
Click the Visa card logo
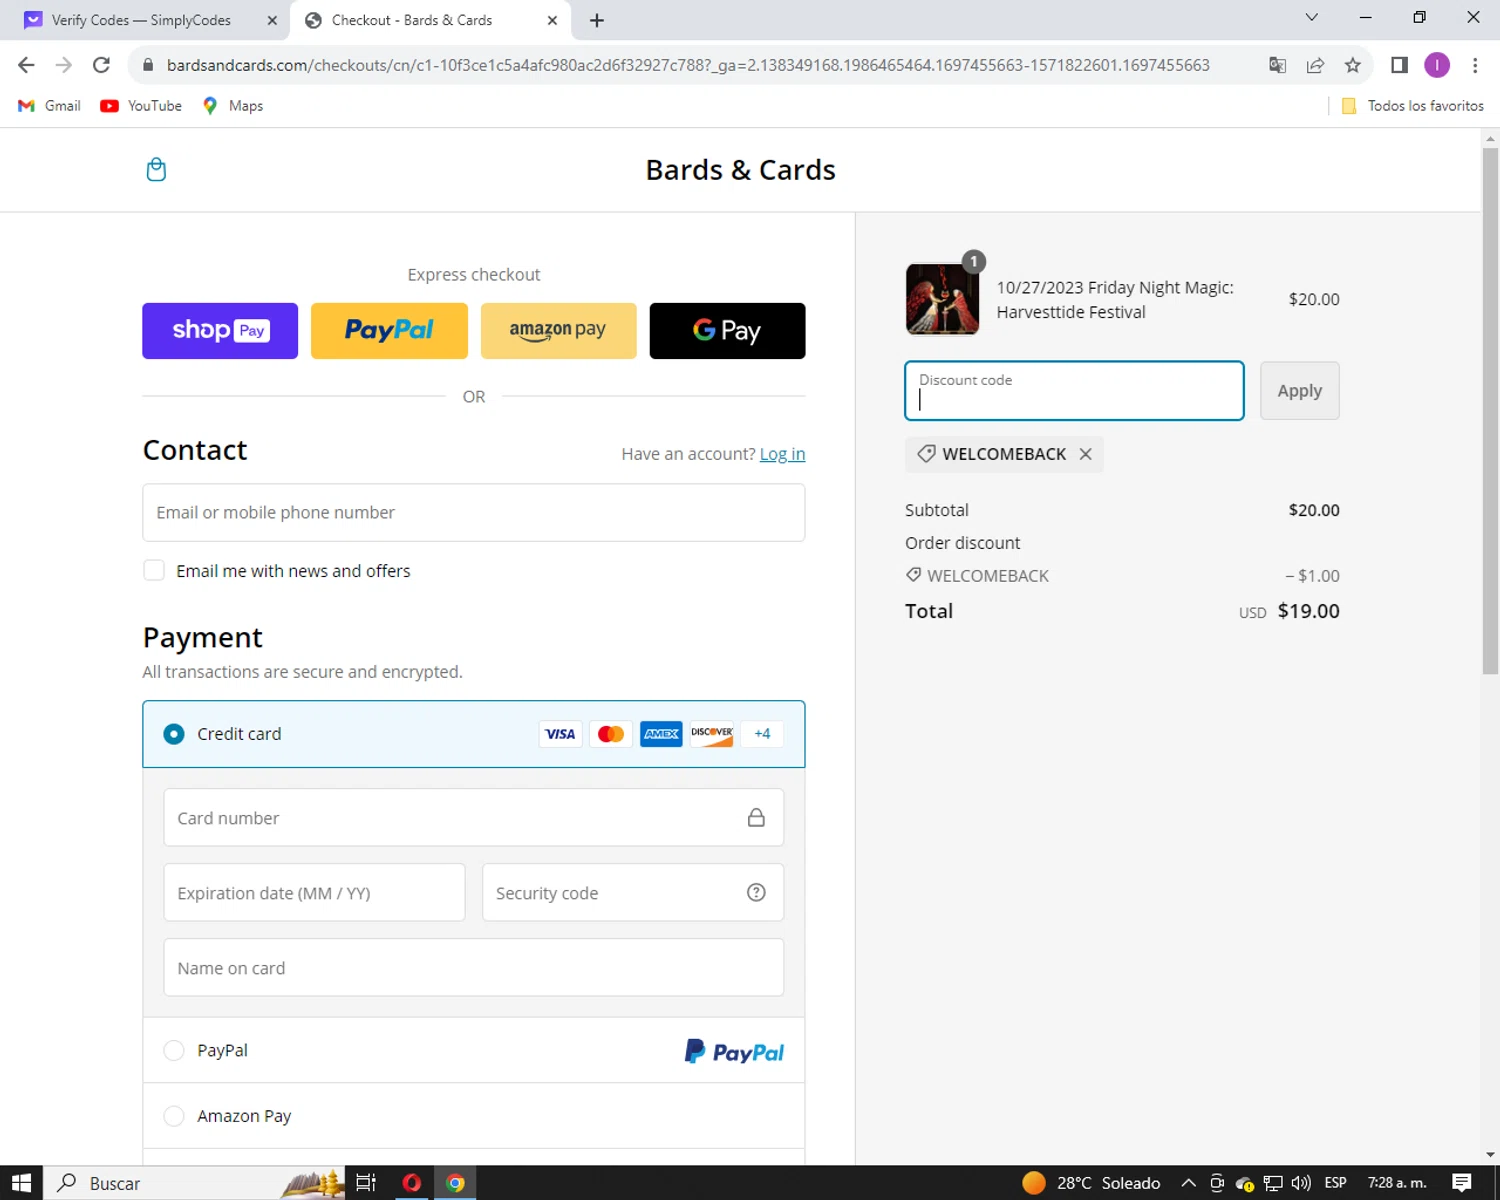(560, 734)
